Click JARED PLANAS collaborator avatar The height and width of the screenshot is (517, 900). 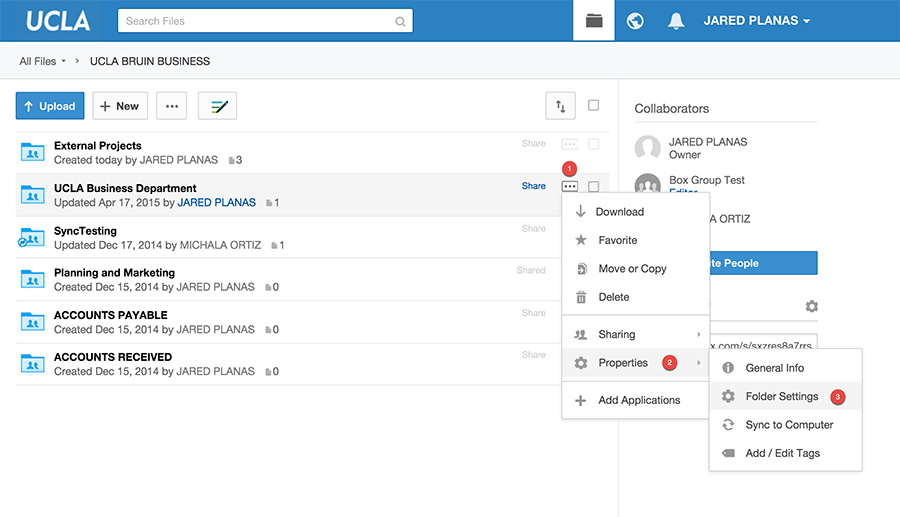[647, 147]
